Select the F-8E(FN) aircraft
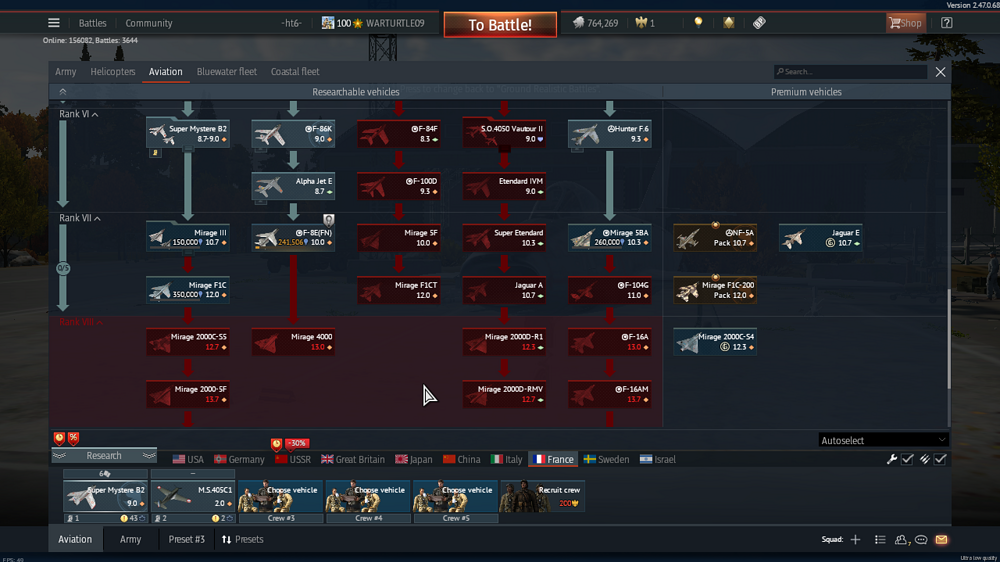This screenshot has height=562, width=1000. pos(293,237)
